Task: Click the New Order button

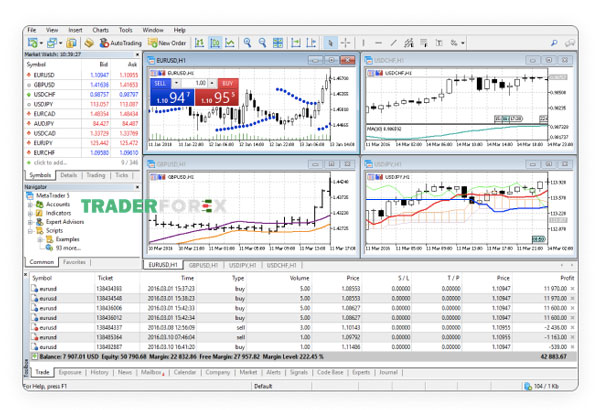Action: 167,43
